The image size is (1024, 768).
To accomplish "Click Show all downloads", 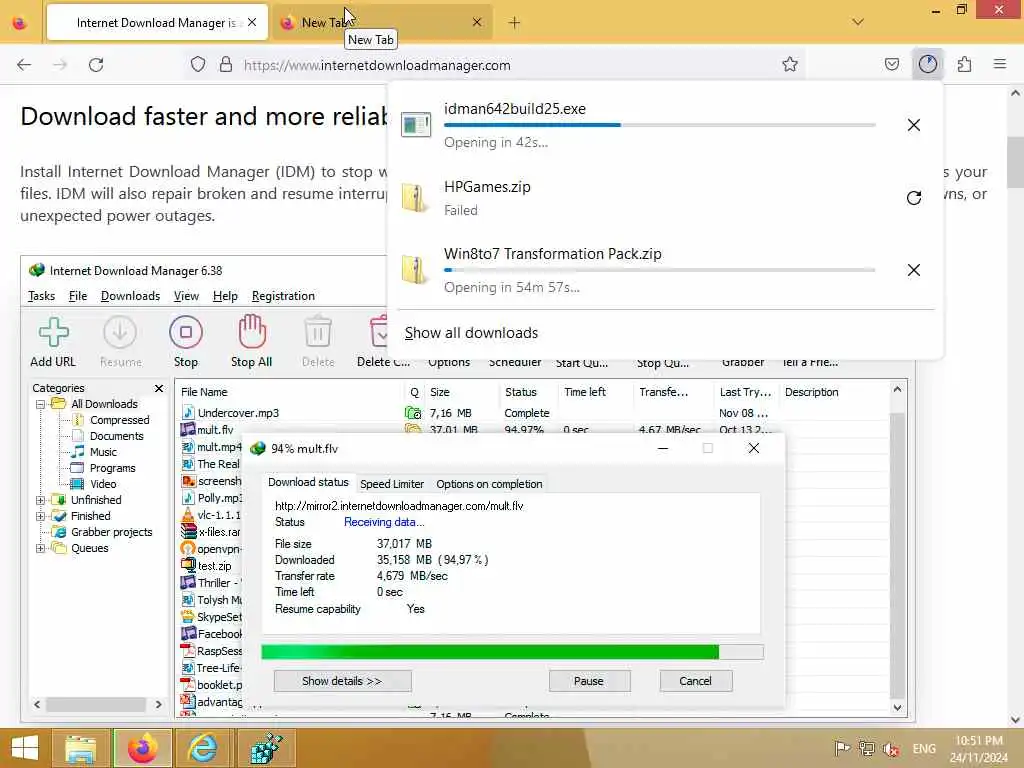I will tap(471, 332).
